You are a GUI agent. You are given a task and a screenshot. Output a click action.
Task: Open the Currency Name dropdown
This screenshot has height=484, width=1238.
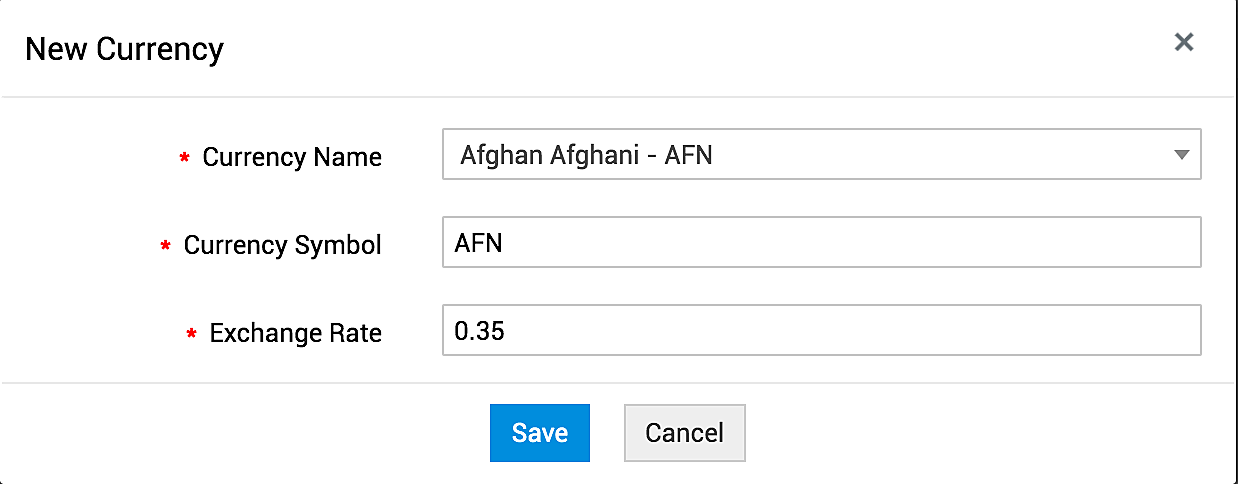click(820, 155)
